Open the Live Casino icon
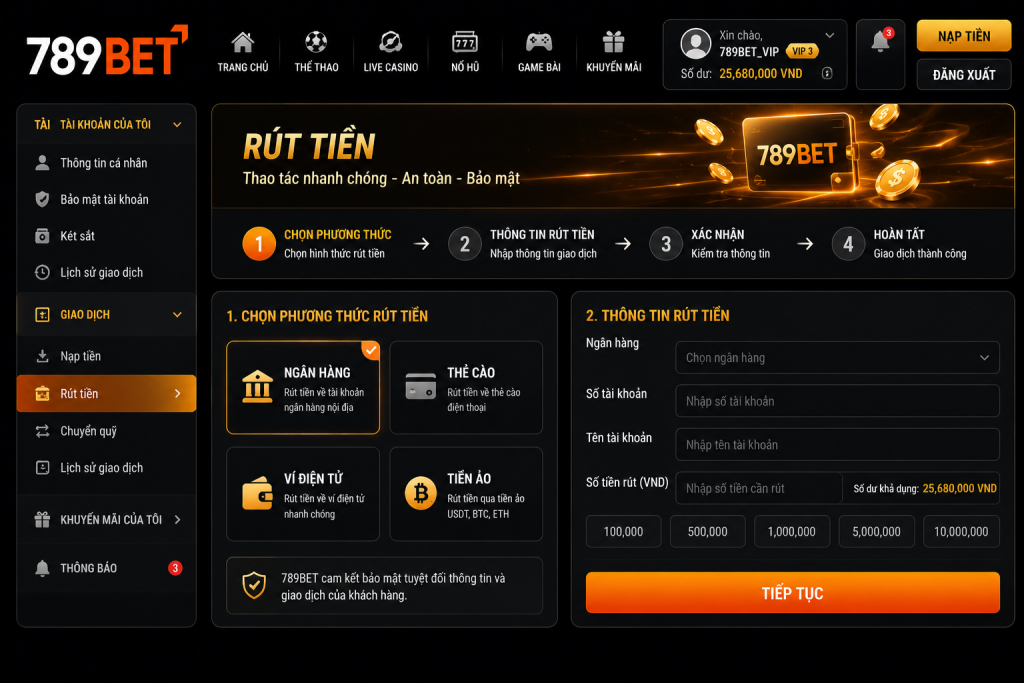This screenshot has width=1024, height=683. tap(391, 42)
